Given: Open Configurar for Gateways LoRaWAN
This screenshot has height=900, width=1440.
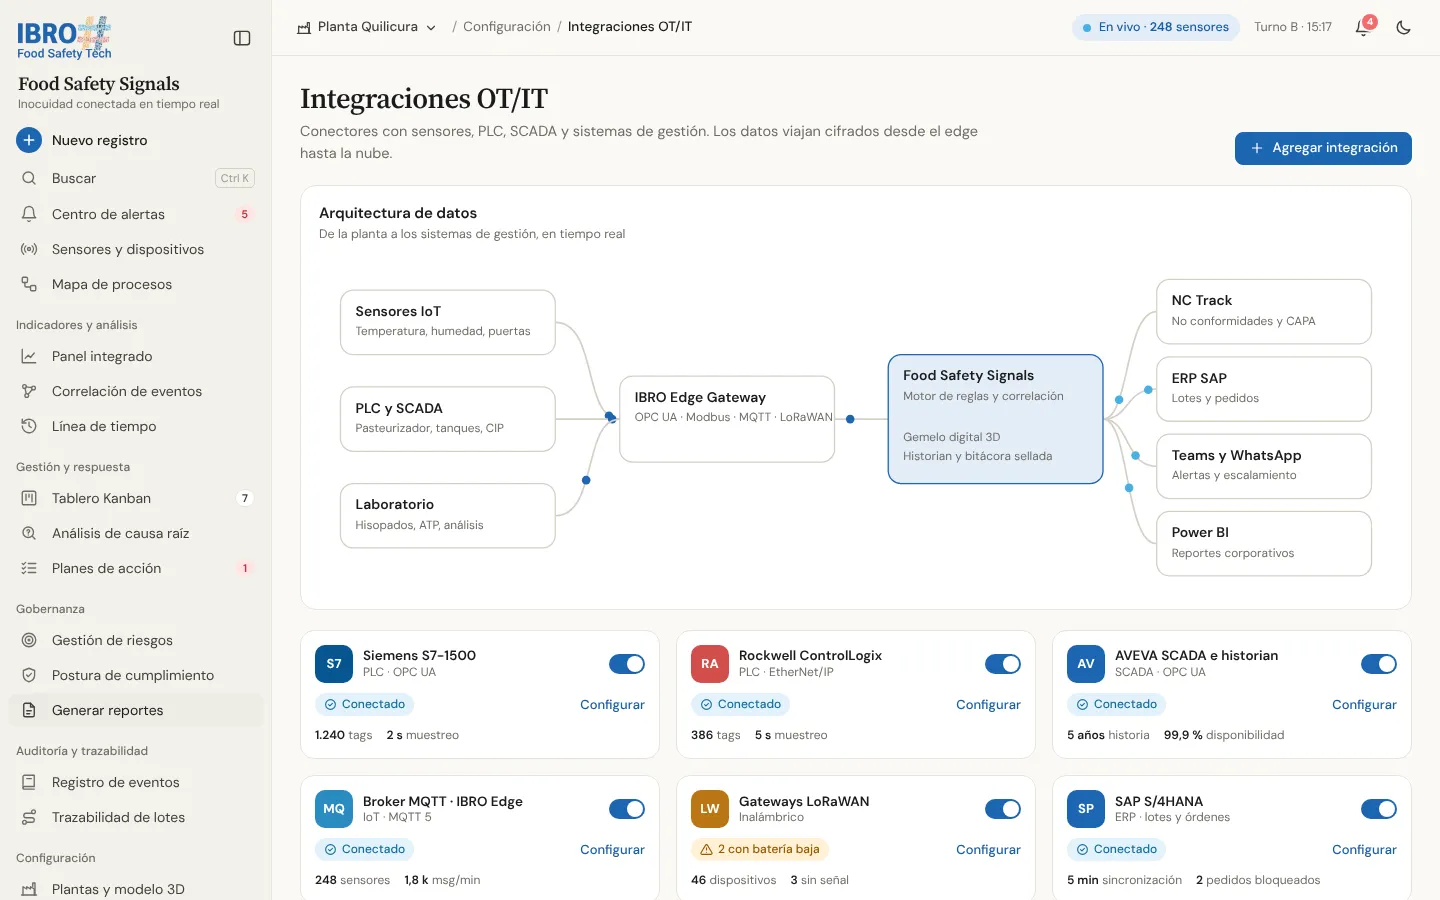Looking at the screenshot, I should (988, 850).
